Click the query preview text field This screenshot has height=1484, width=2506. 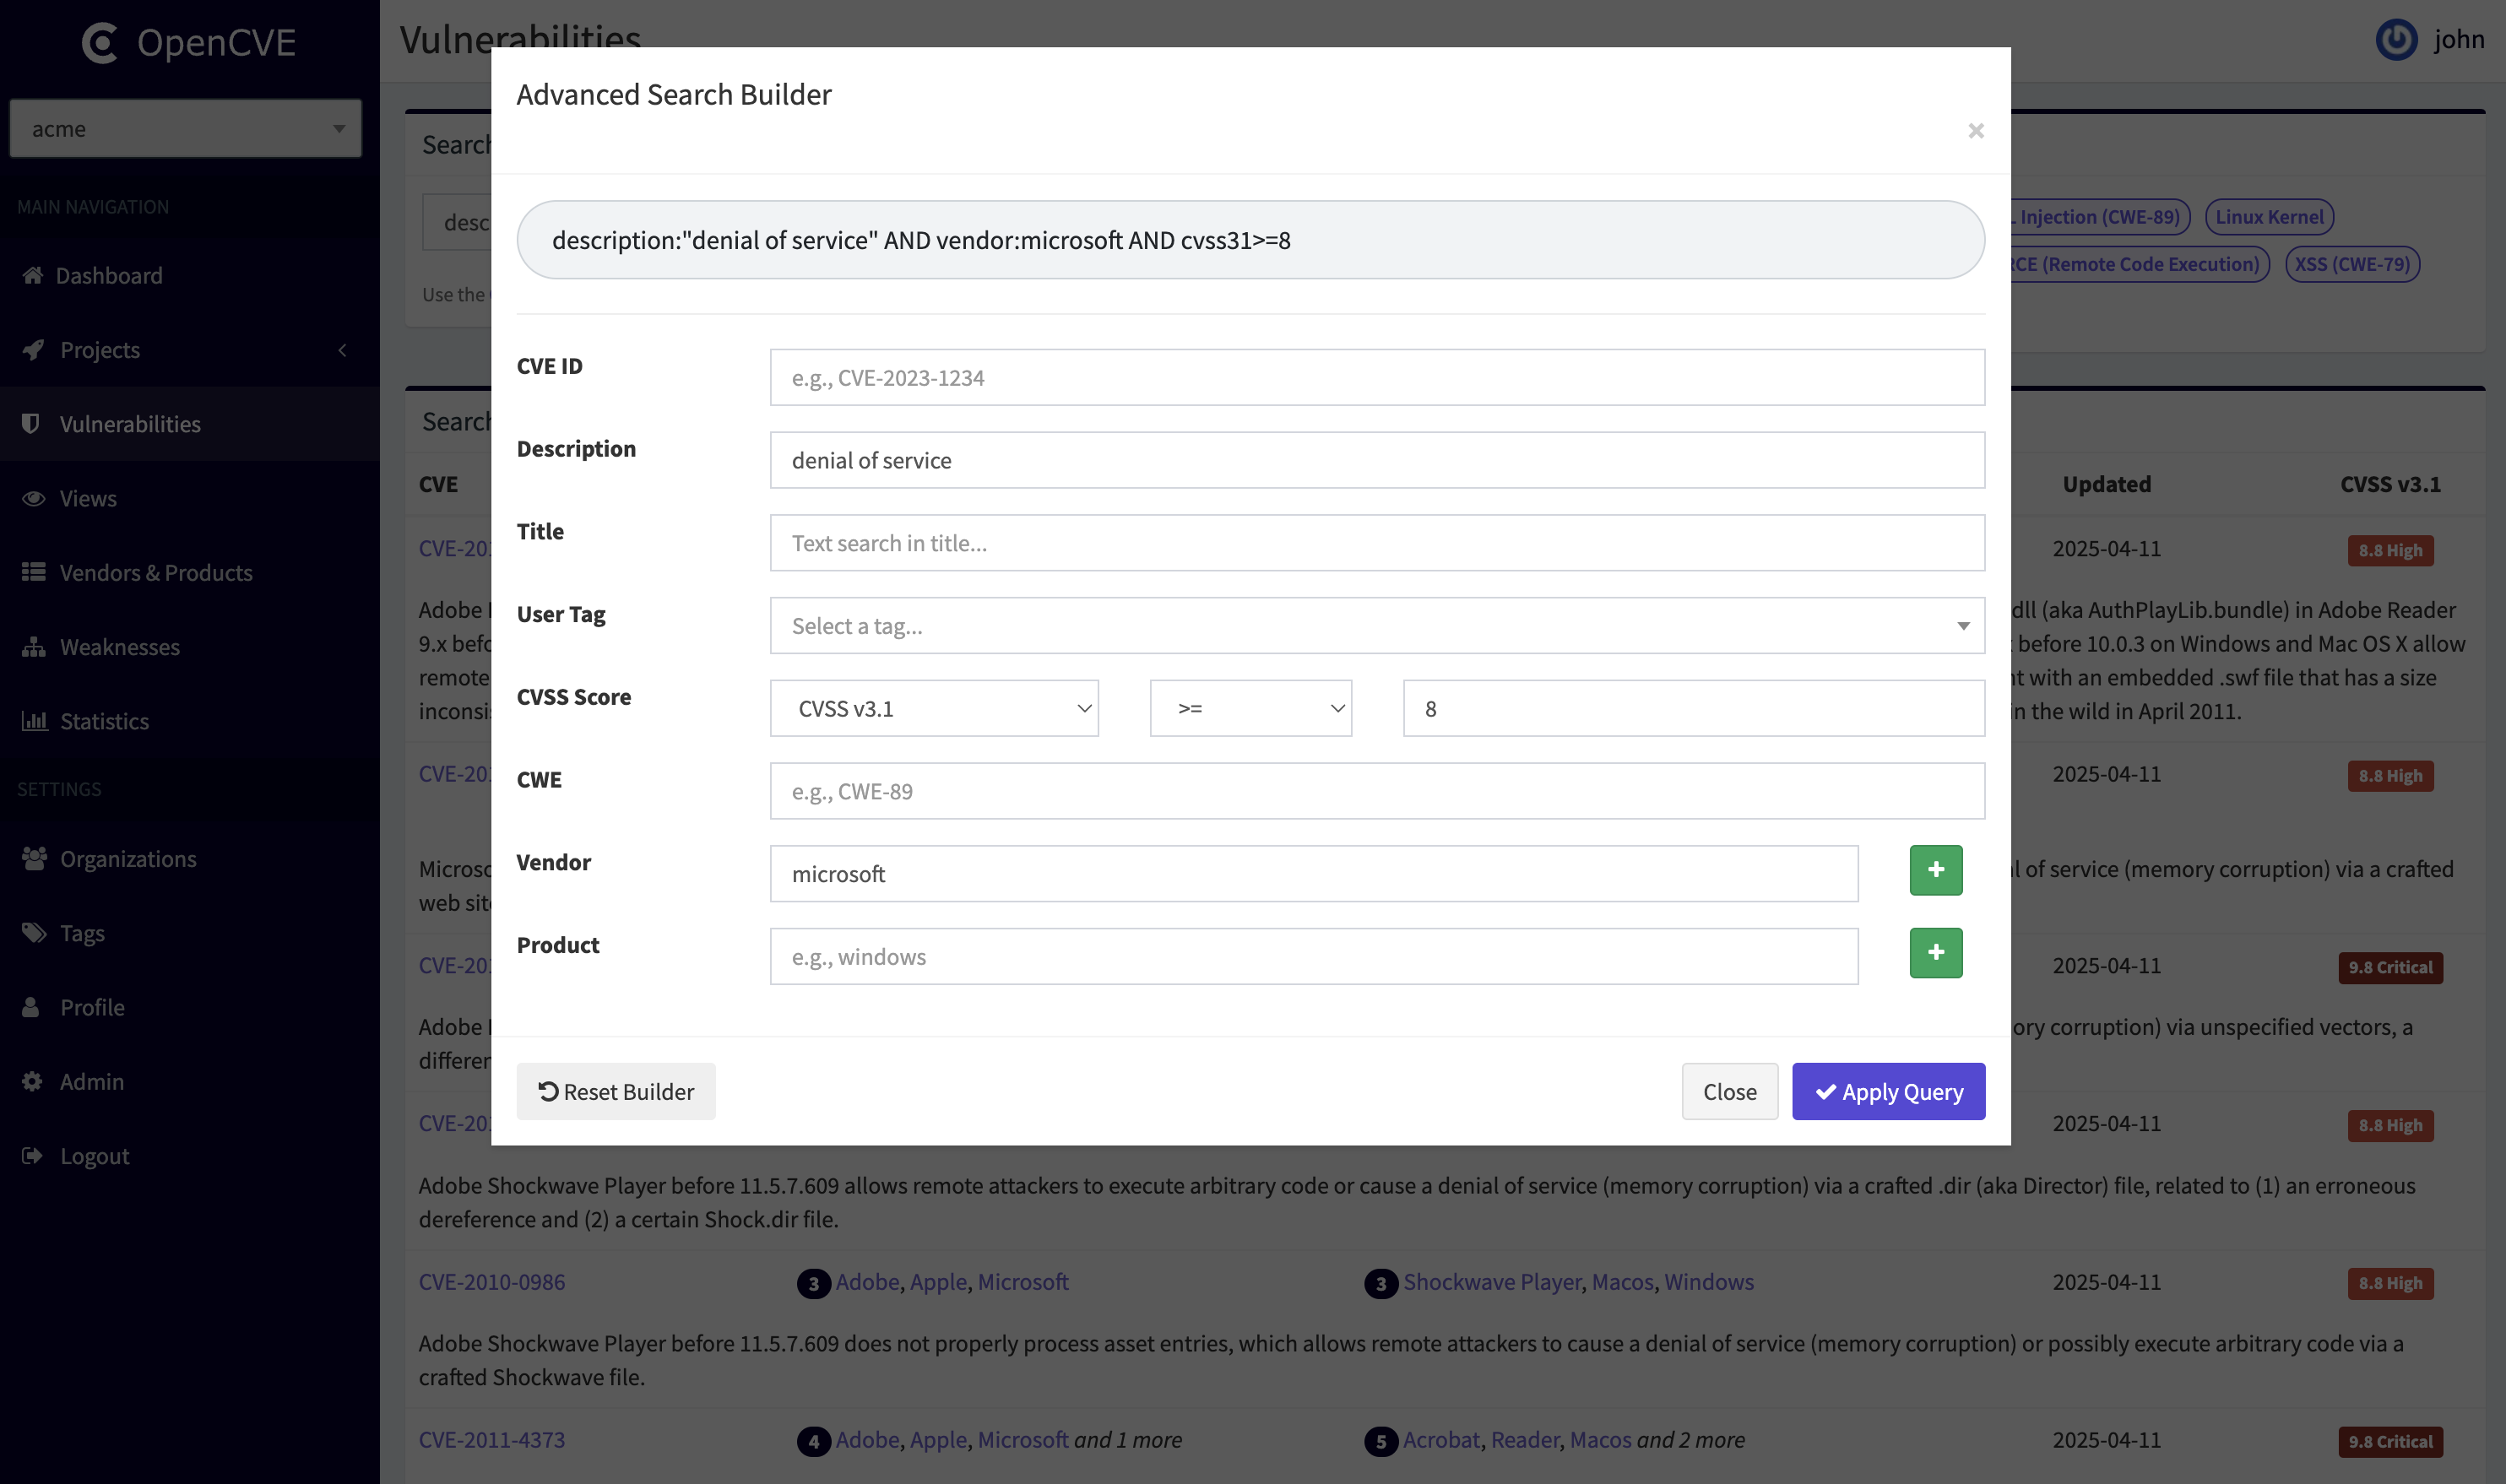point(1250,240)
